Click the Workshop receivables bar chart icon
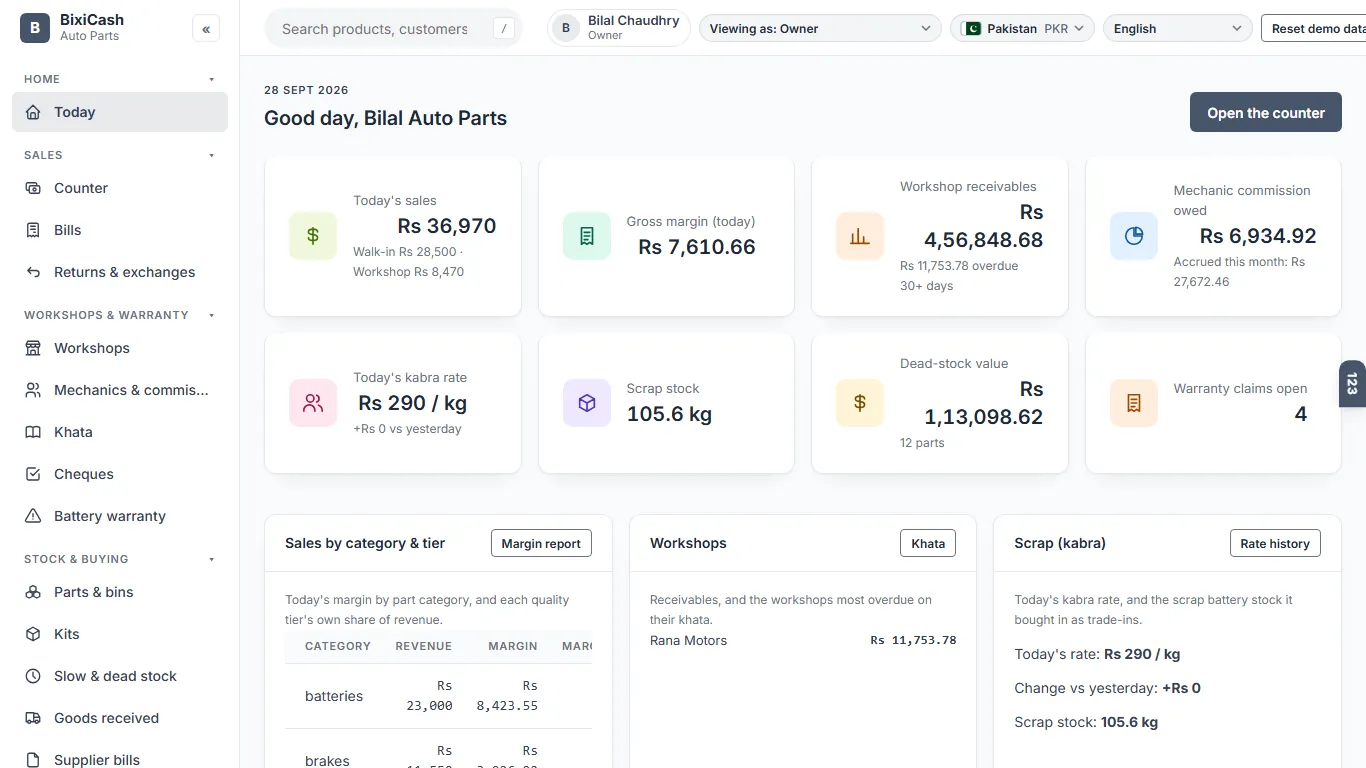 860,236
